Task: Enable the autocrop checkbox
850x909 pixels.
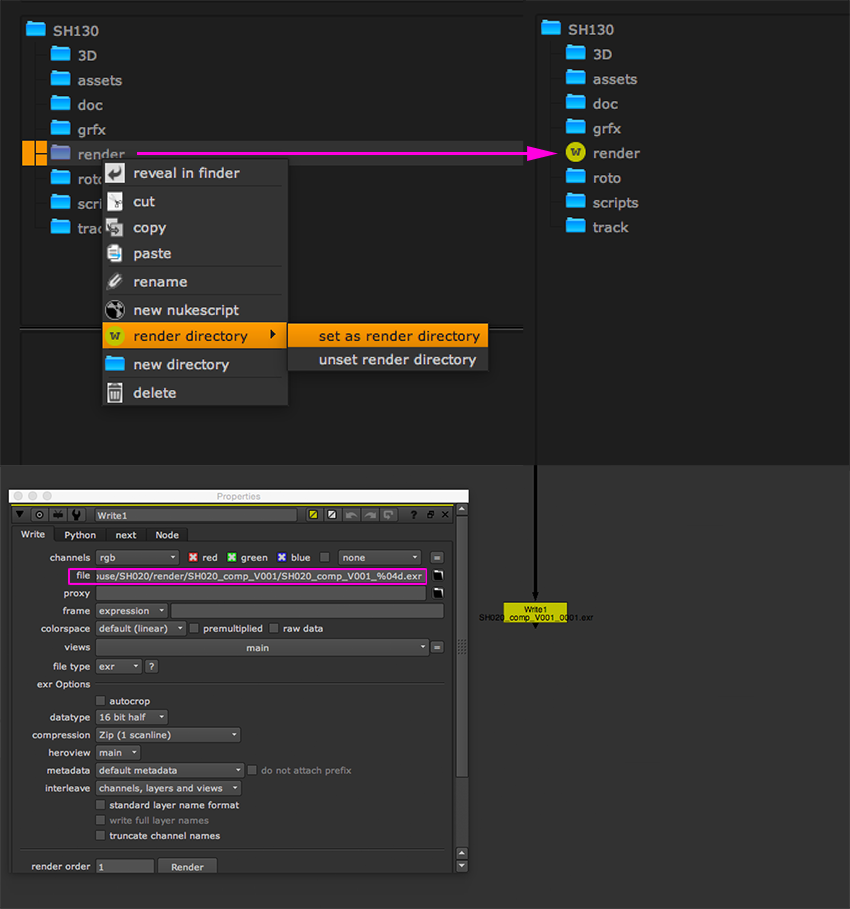Action: tap(101, 701)
